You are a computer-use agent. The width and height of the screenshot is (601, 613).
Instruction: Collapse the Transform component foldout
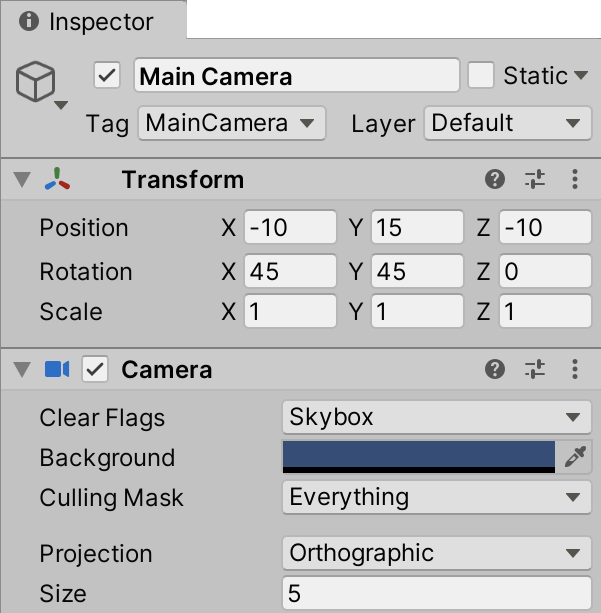(22, 181)
